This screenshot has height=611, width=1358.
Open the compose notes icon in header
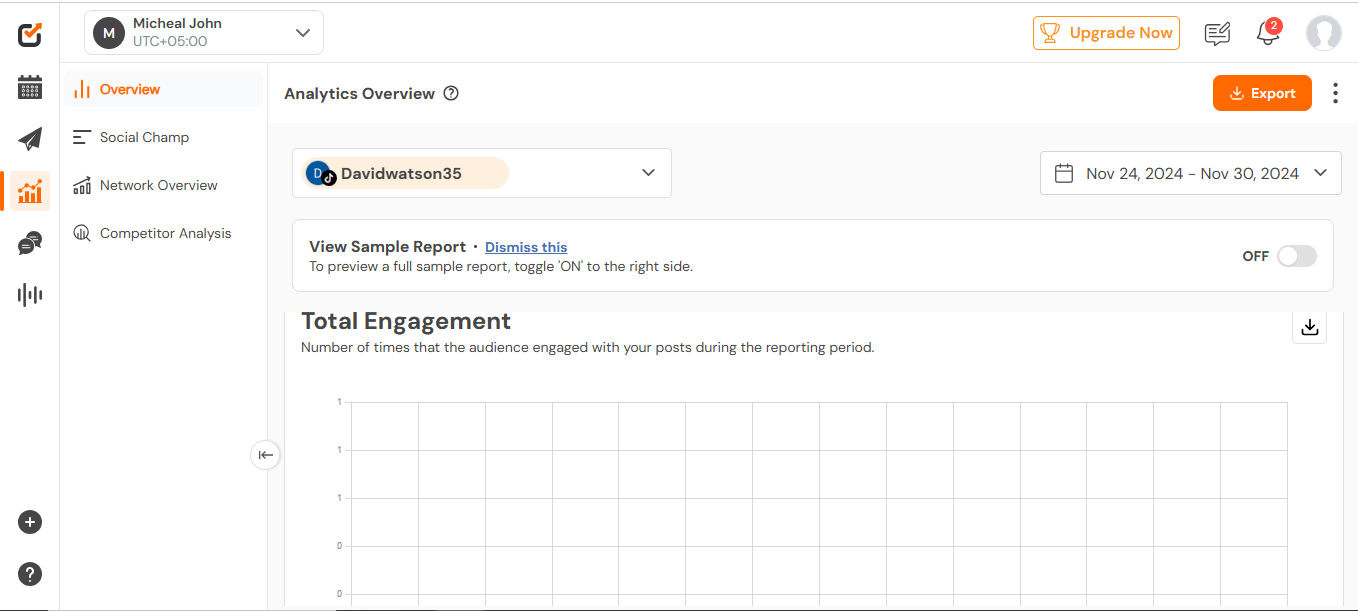pyautogui.click(x=1217, y=34)
